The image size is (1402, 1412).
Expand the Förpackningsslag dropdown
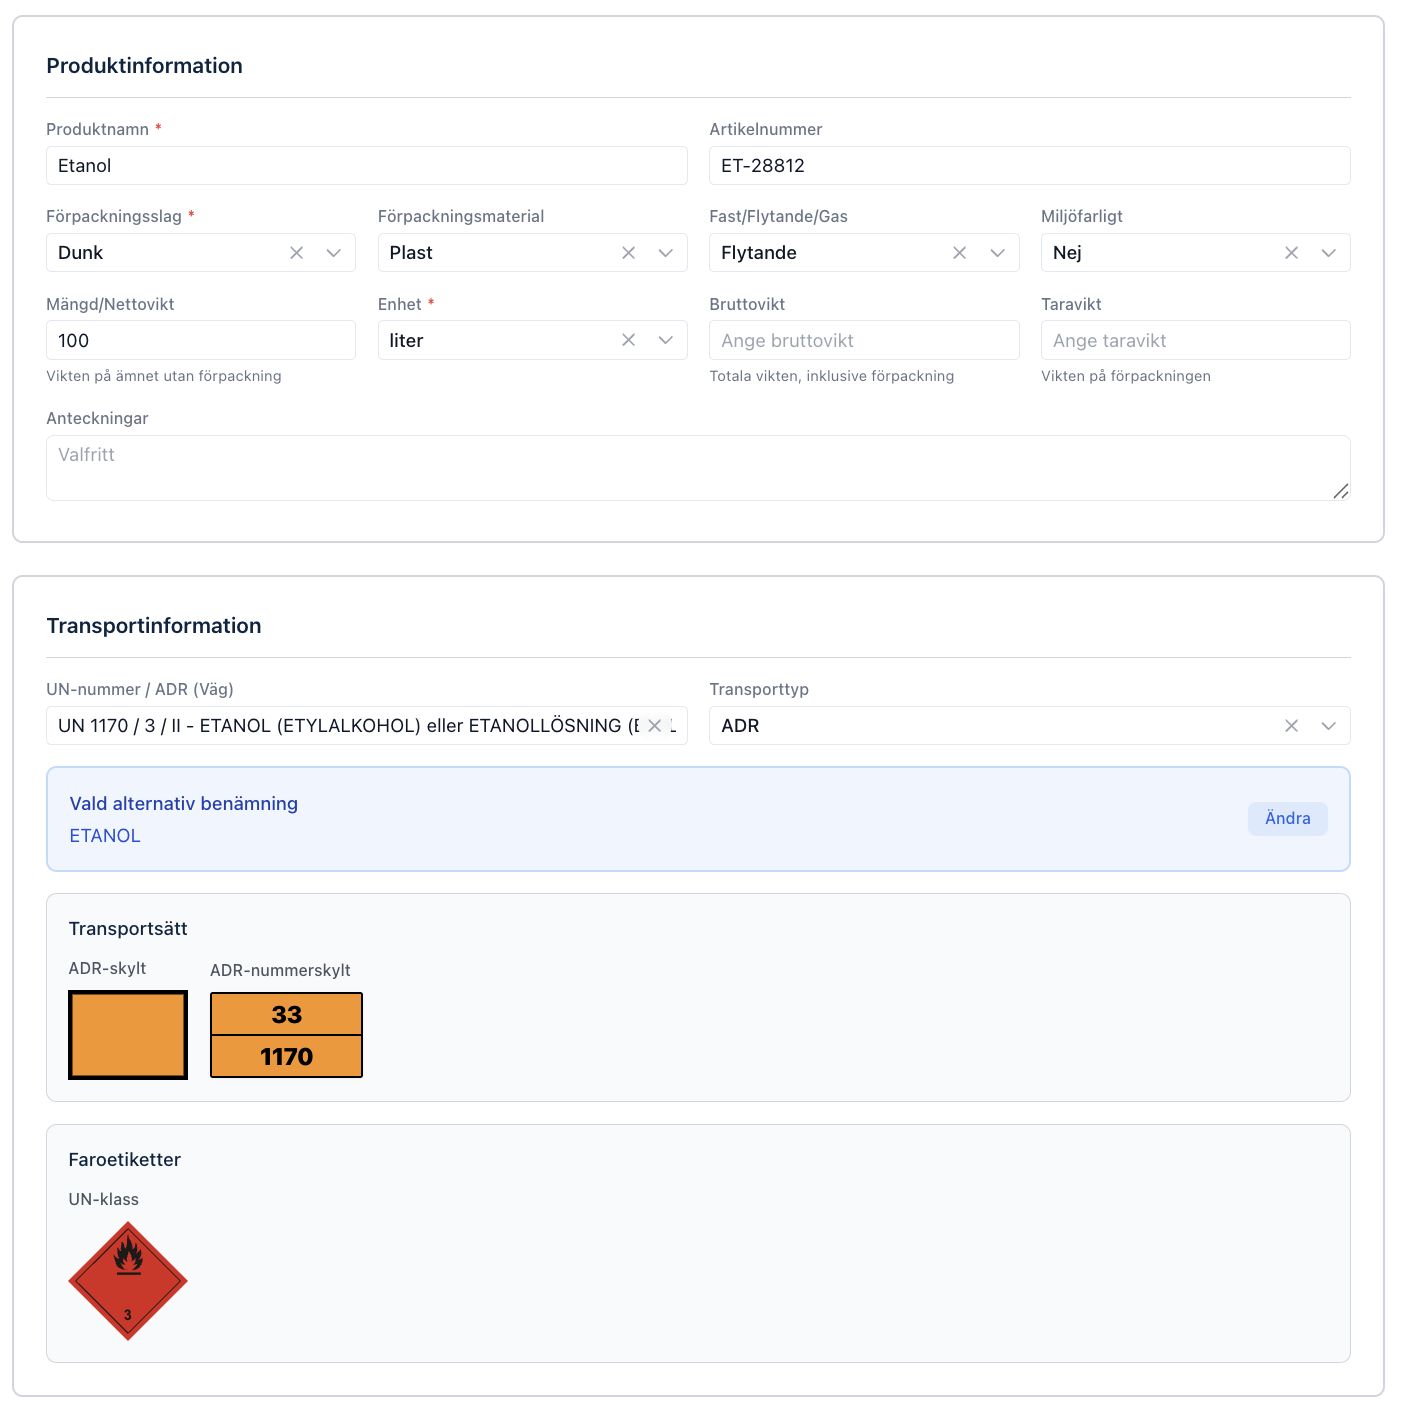pos(334,253)
